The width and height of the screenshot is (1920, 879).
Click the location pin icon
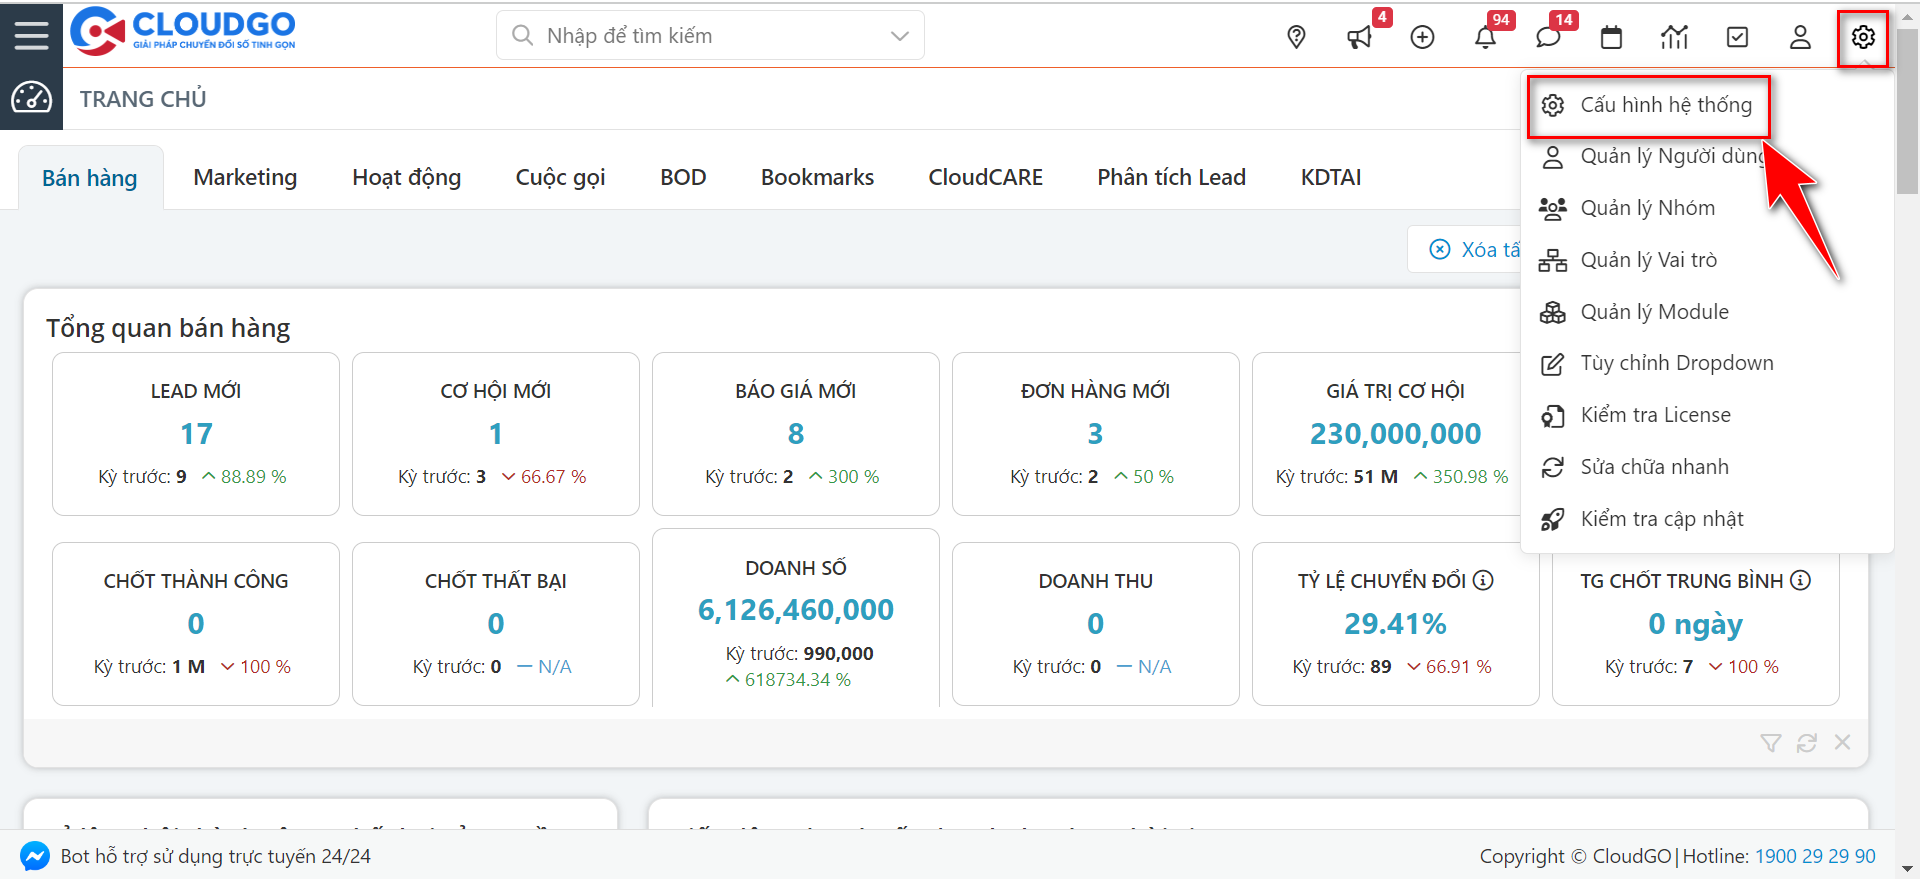[1296, 37]
